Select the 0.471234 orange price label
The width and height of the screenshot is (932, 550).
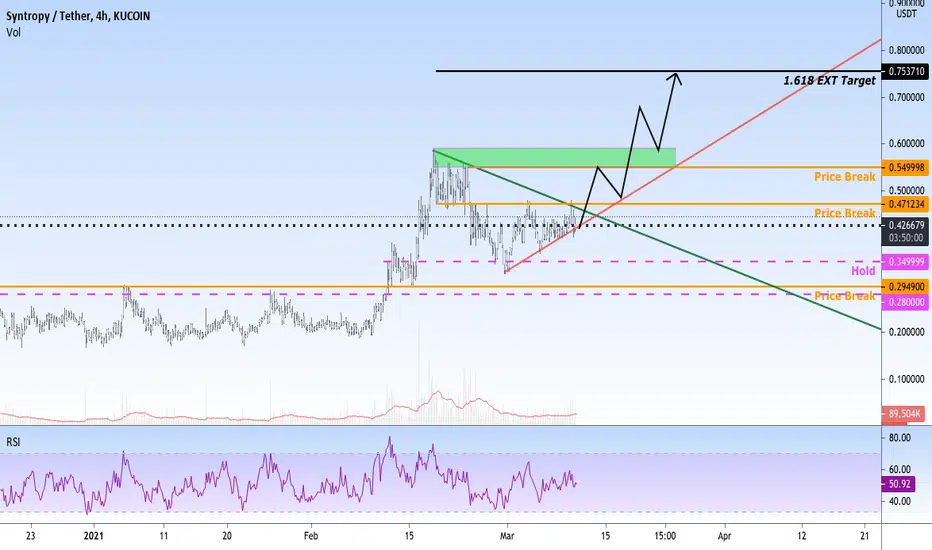[x=905, y=204]
